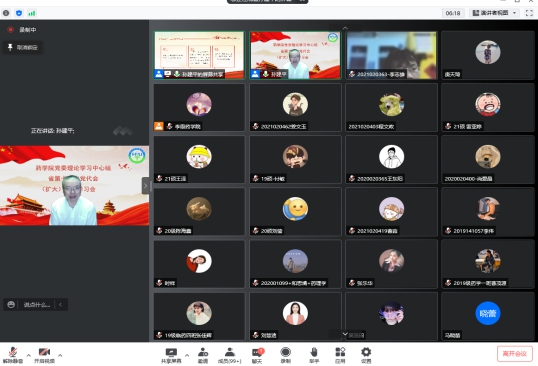Open the invite participants icon
Screen dimensions: 538x366
click(203, 355)
